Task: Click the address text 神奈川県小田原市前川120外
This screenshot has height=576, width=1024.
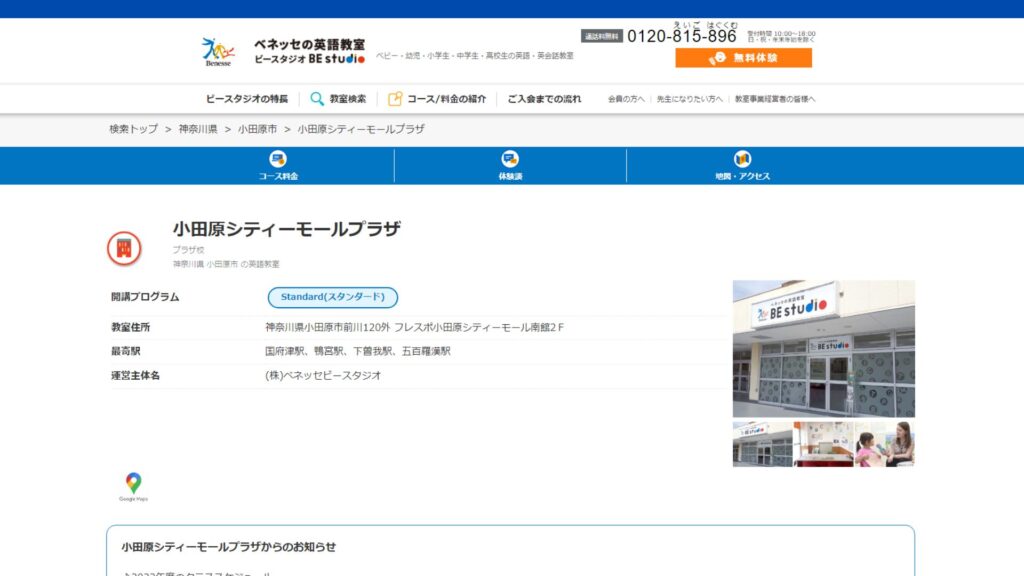Action: point(327,327)
